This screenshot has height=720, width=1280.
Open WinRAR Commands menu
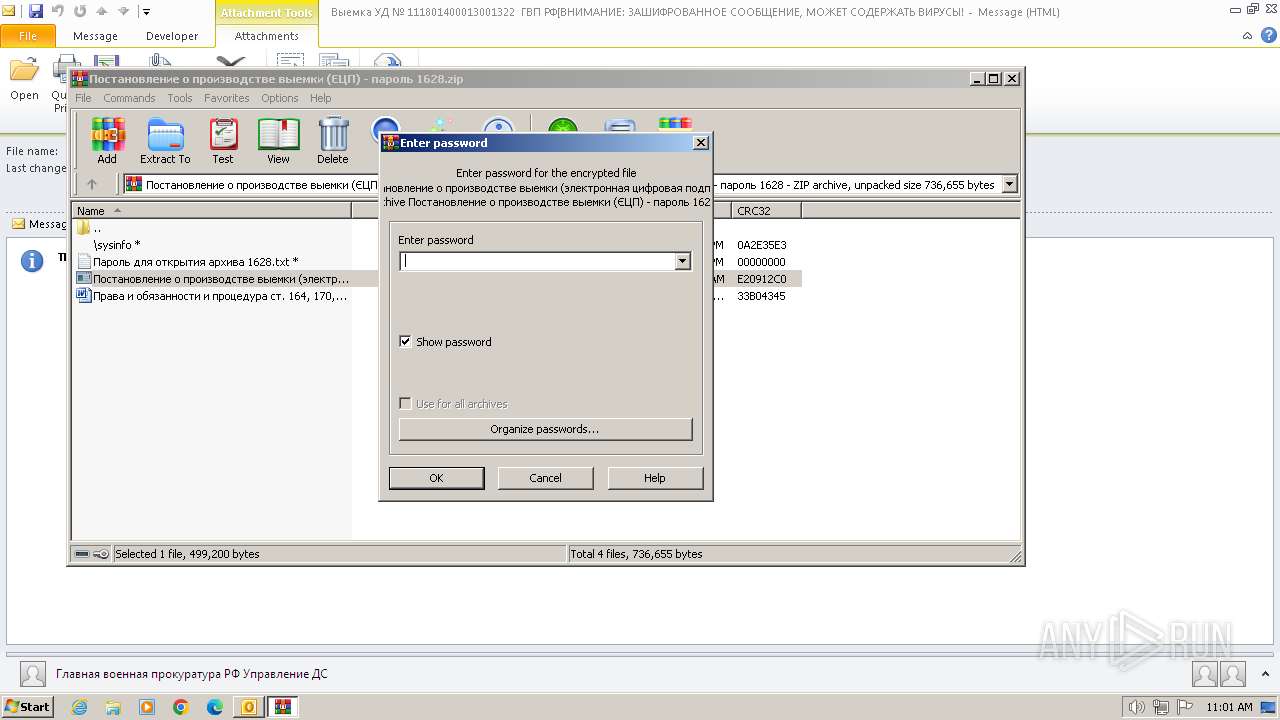[129, 98]
